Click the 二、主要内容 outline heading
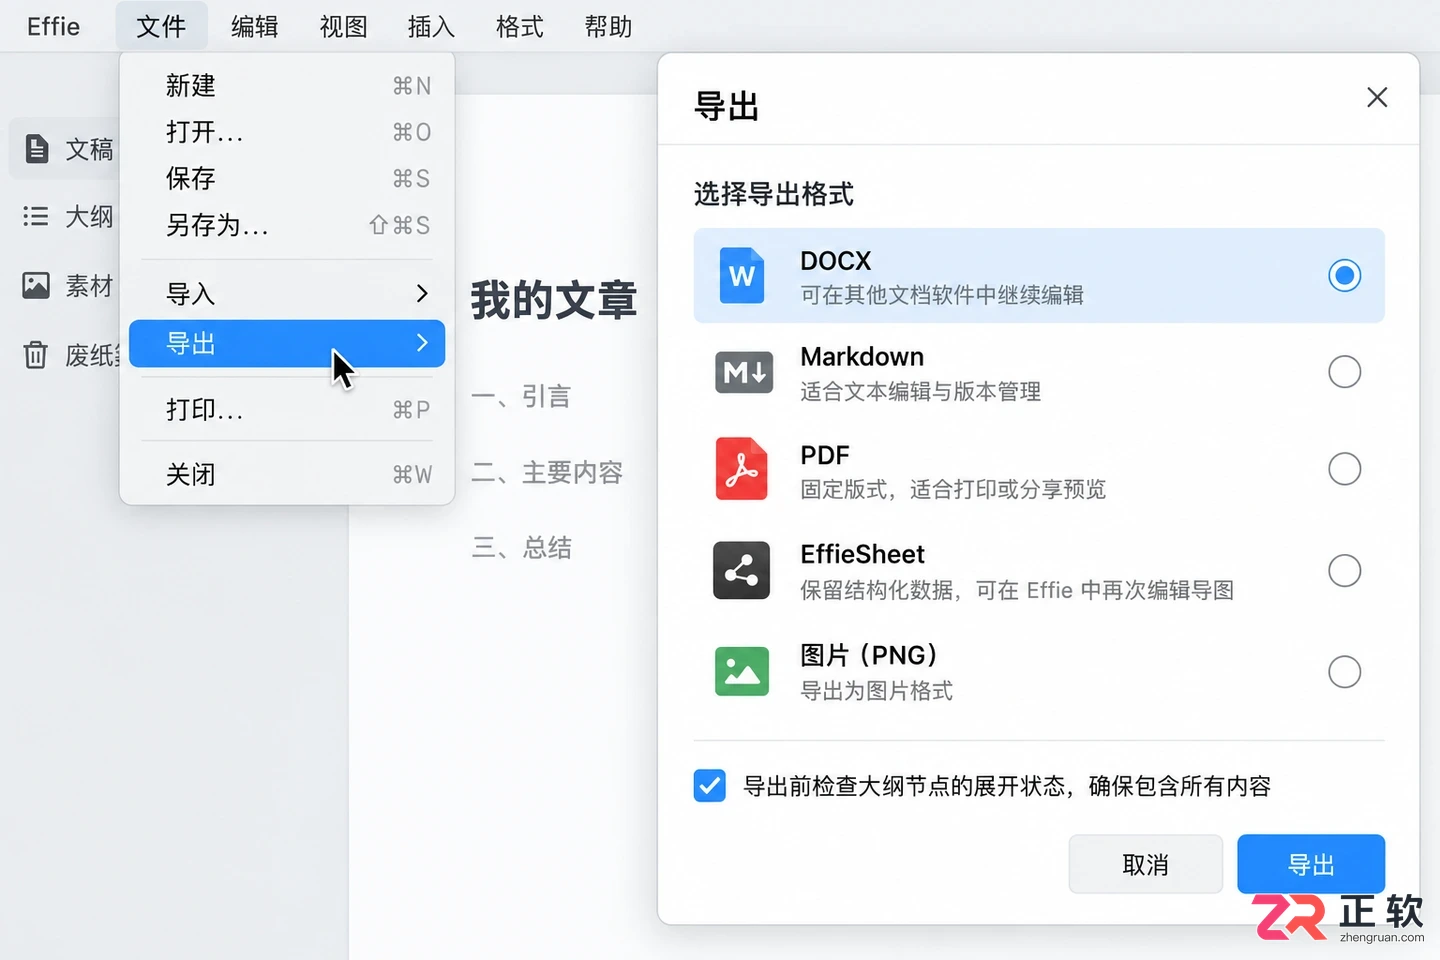Image resolution: width=1440 pixels, height=960 pixels. tap(547, 472)
